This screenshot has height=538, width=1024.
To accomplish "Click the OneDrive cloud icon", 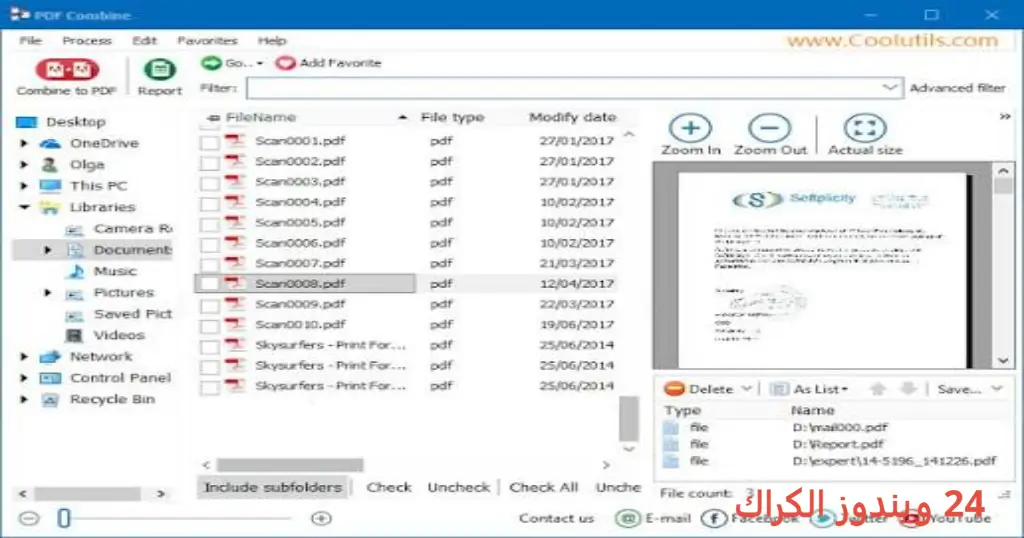I will (x=50, y=143).
